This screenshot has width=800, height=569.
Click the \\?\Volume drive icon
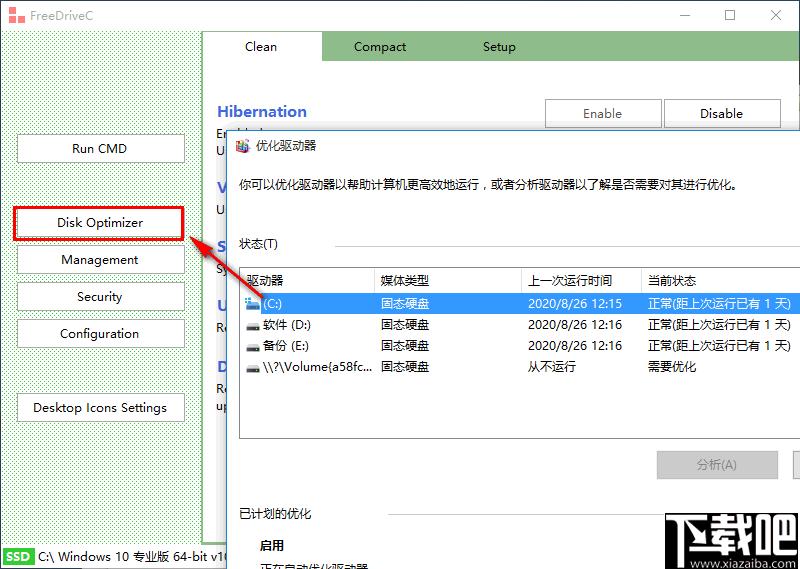pos(253,368)
